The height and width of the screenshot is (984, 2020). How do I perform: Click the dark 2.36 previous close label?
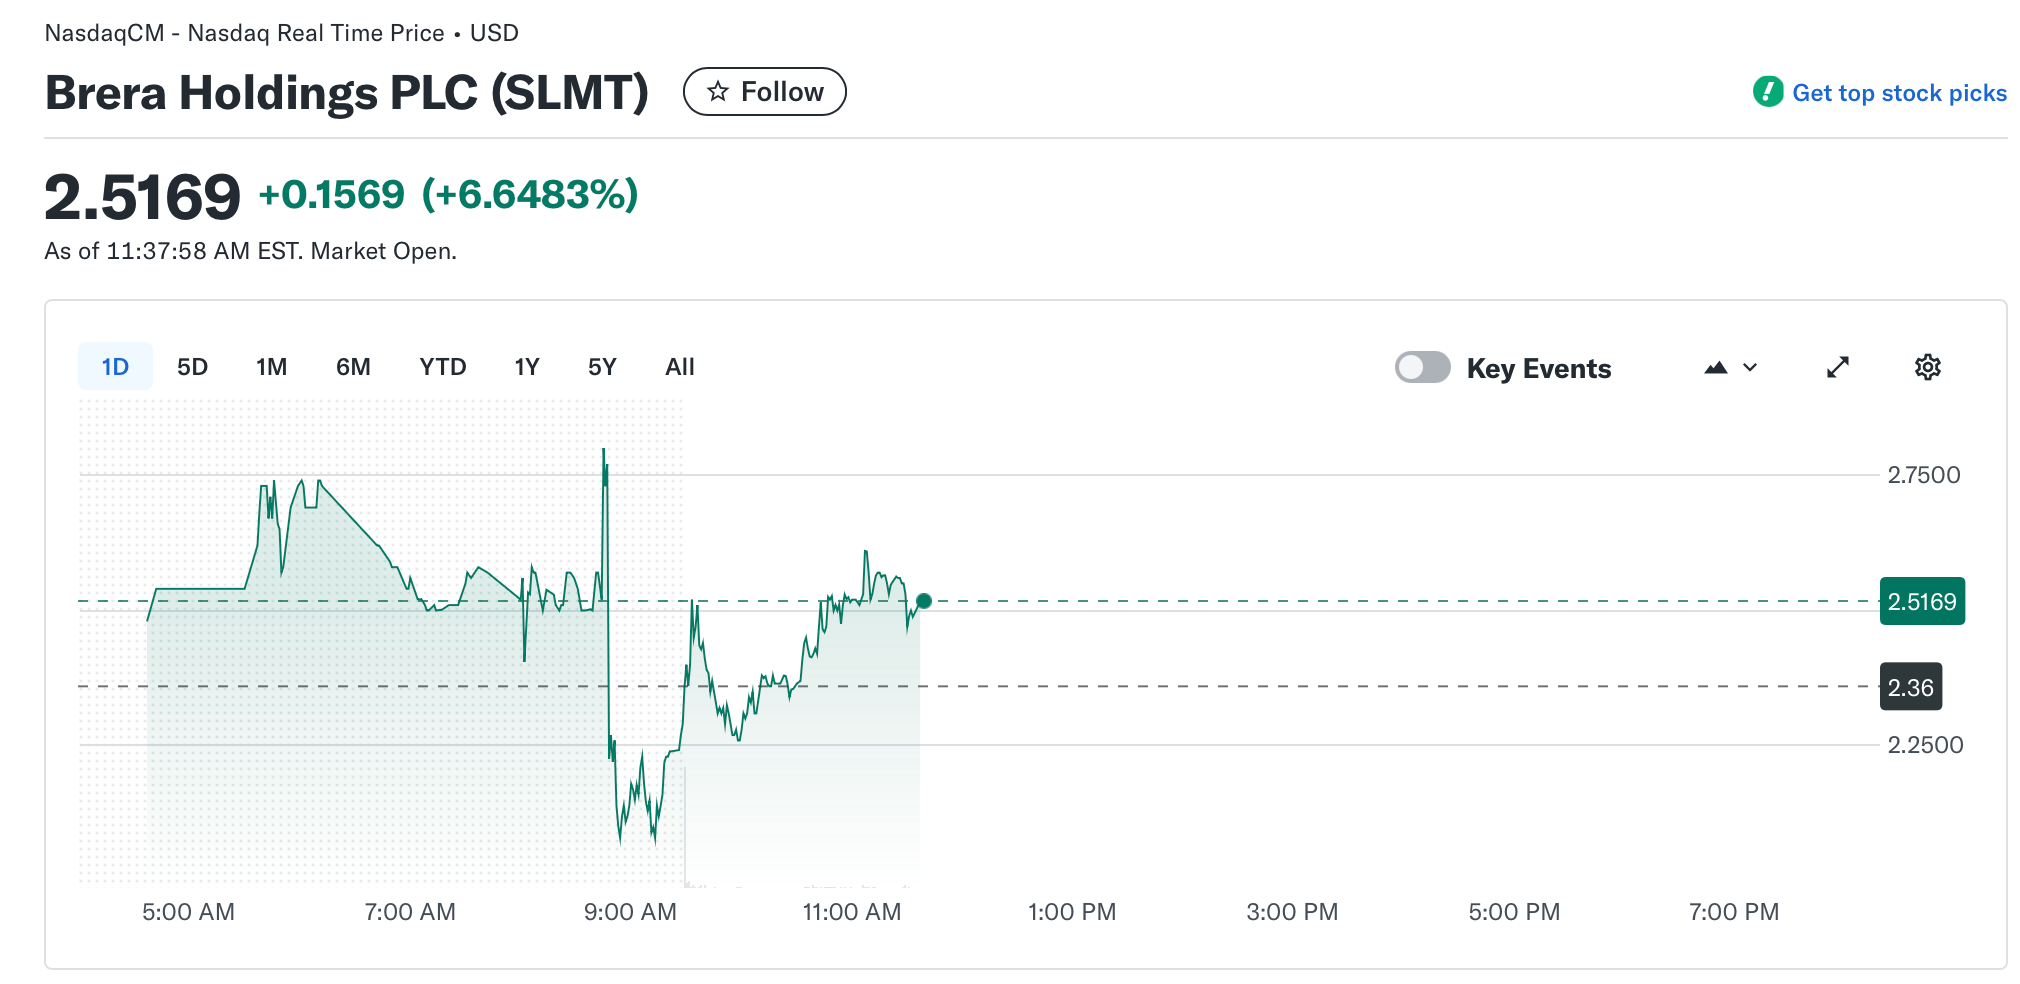1910,687
